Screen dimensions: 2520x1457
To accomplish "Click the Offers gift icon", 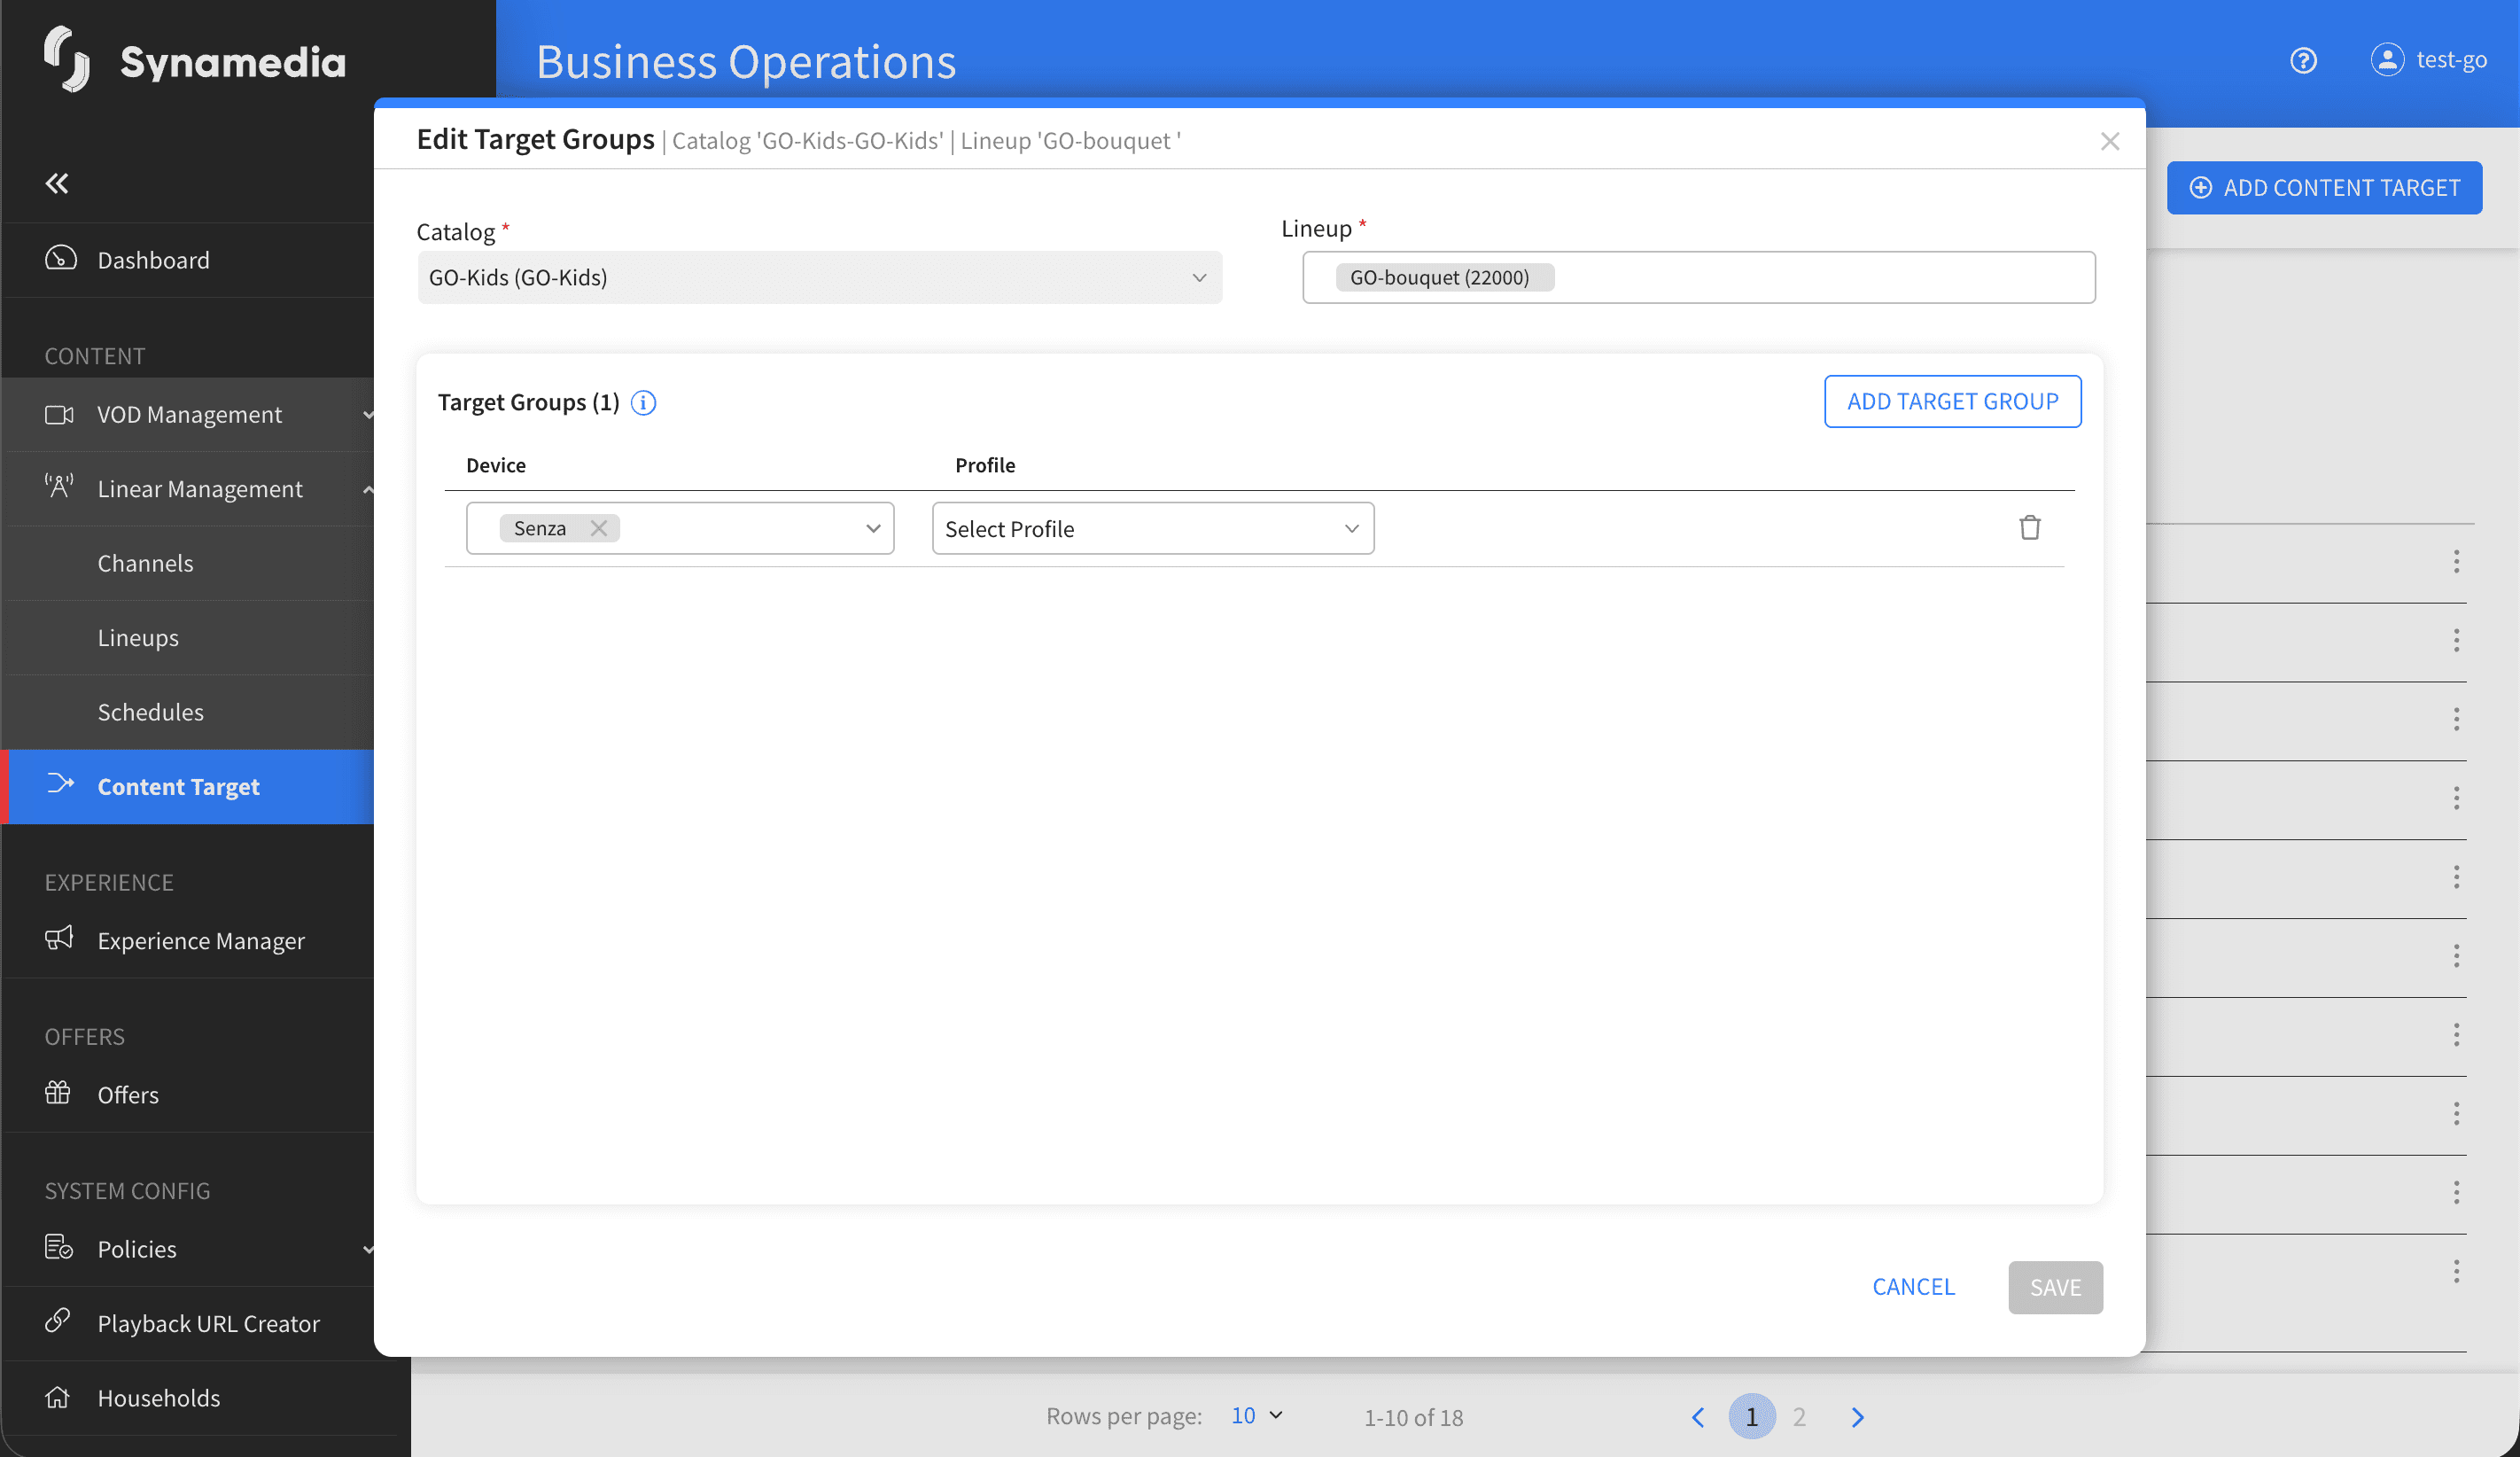I will [x=58, y=1092].
